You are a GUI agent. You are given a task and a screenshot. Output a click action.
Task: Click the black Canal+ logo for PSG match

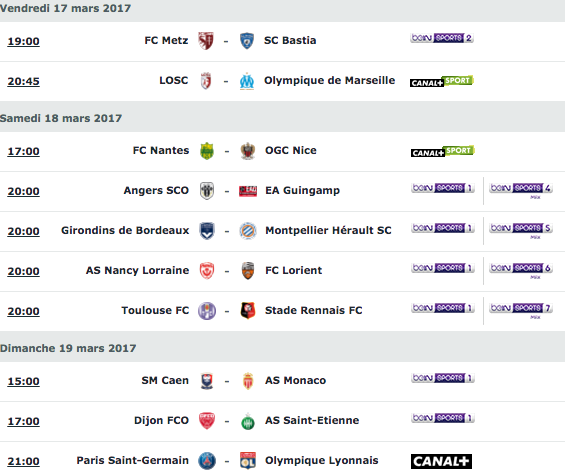(x=441, y=461)
